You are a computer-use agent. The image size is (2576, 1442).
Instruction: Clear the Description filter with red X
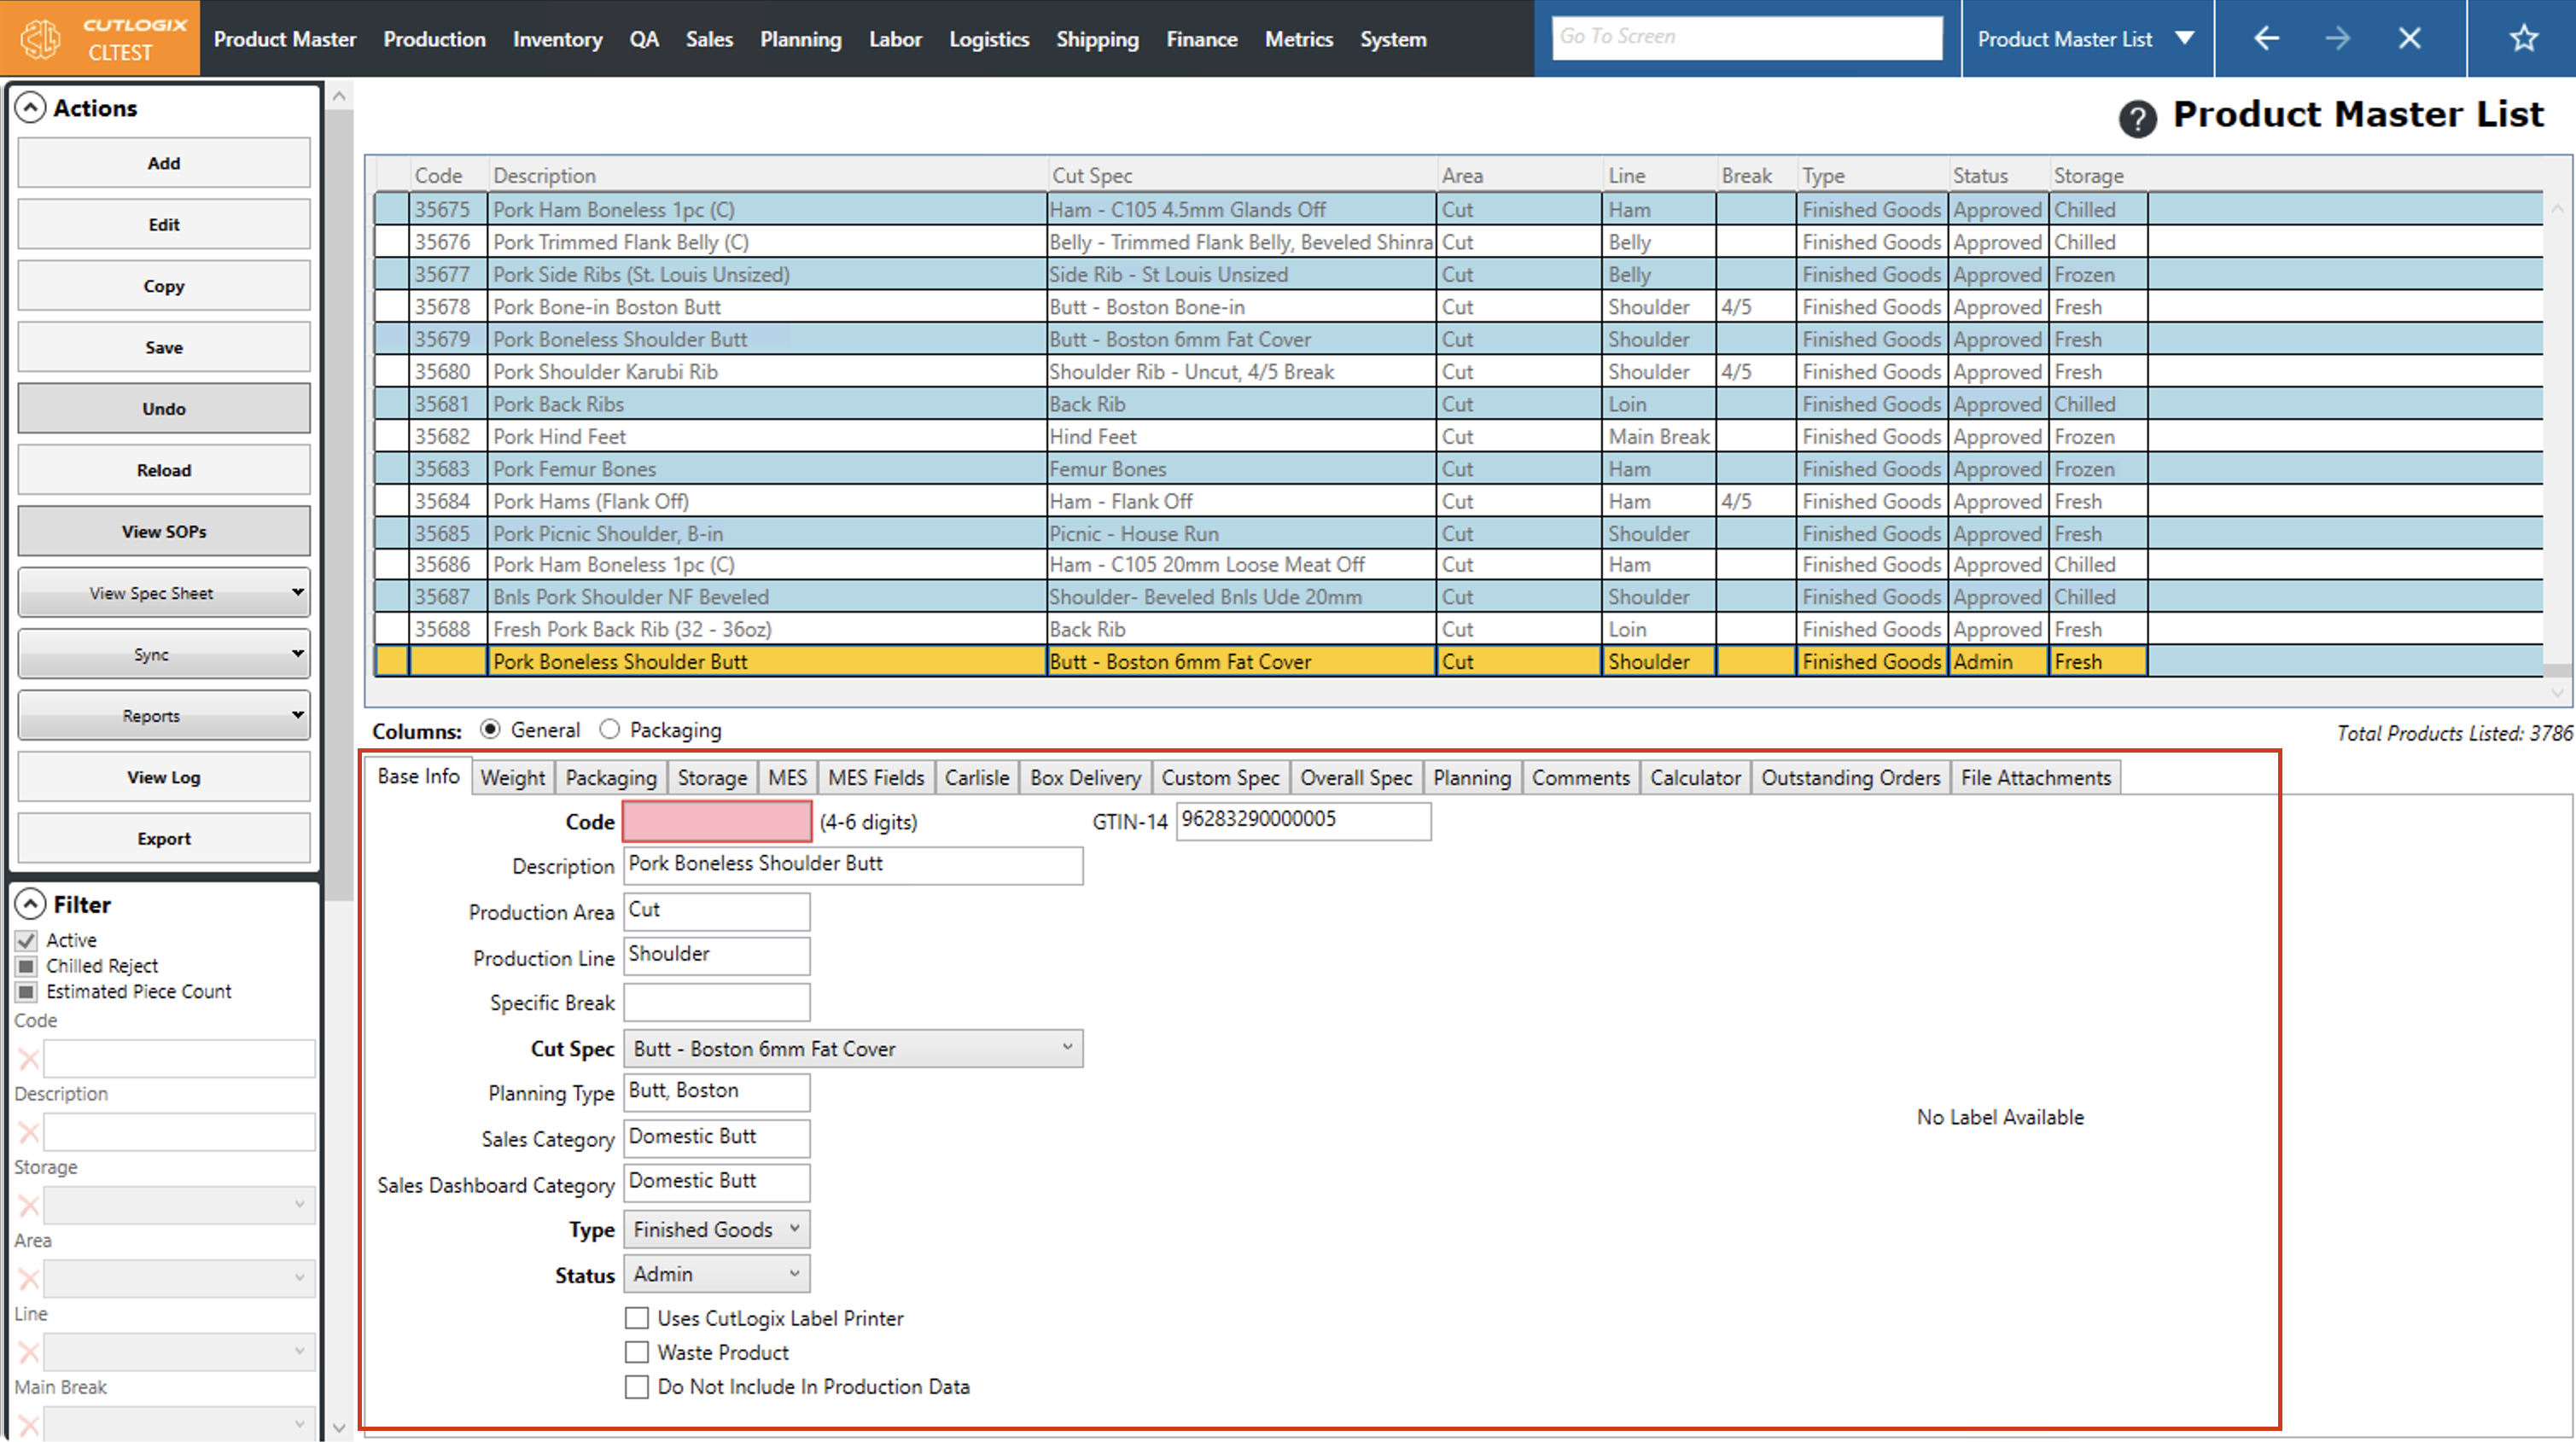pos(28,1132)
